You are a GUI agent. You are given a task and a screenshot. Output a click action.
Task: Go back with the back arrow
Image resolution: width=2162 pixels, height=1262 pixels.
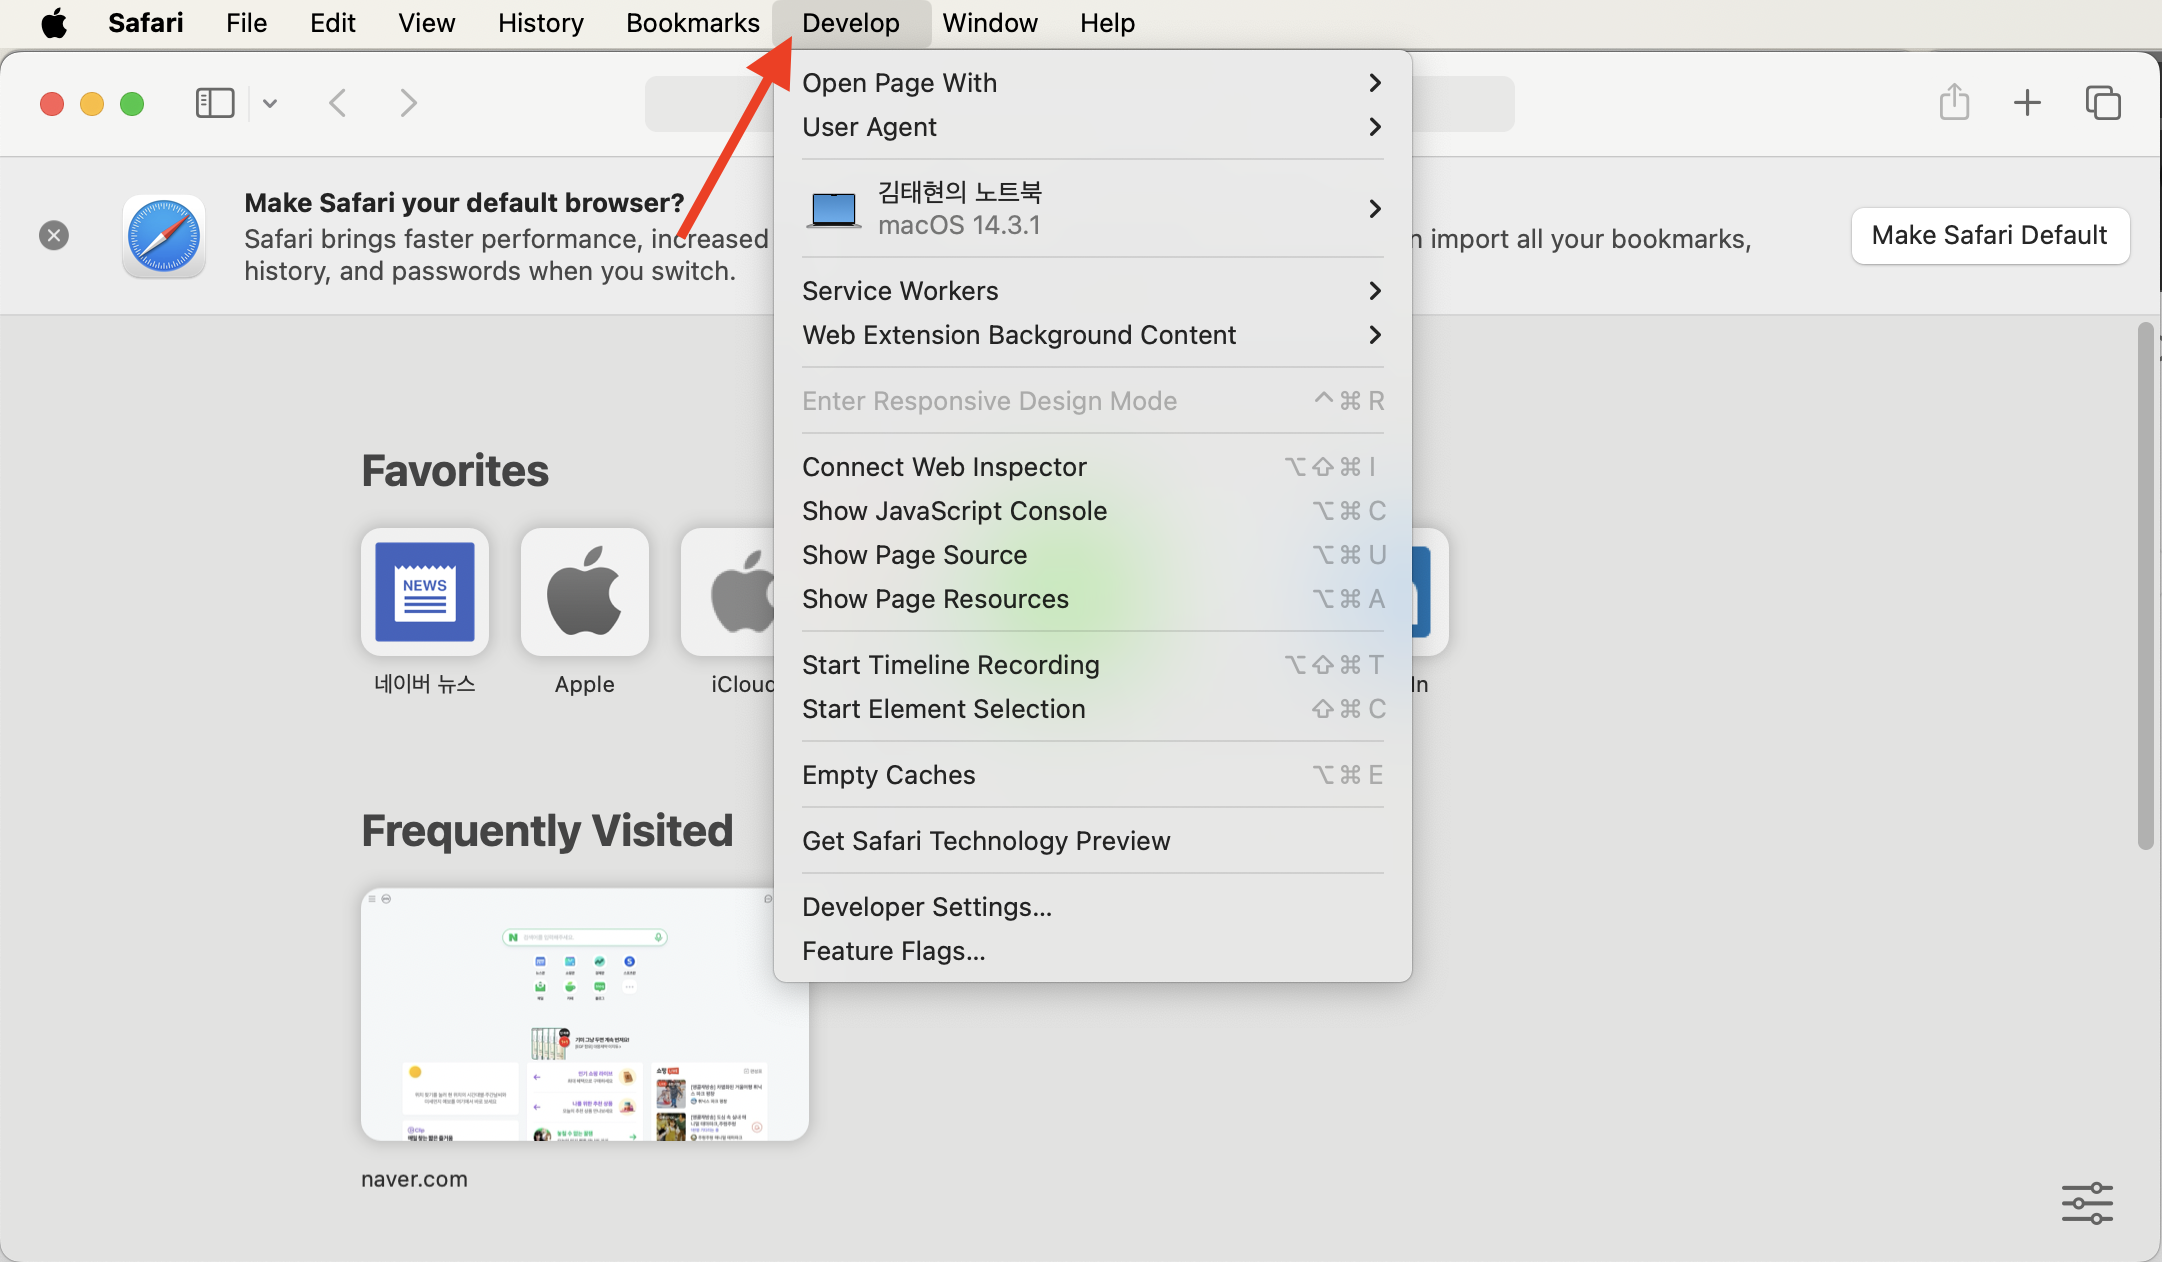[338, 103]
